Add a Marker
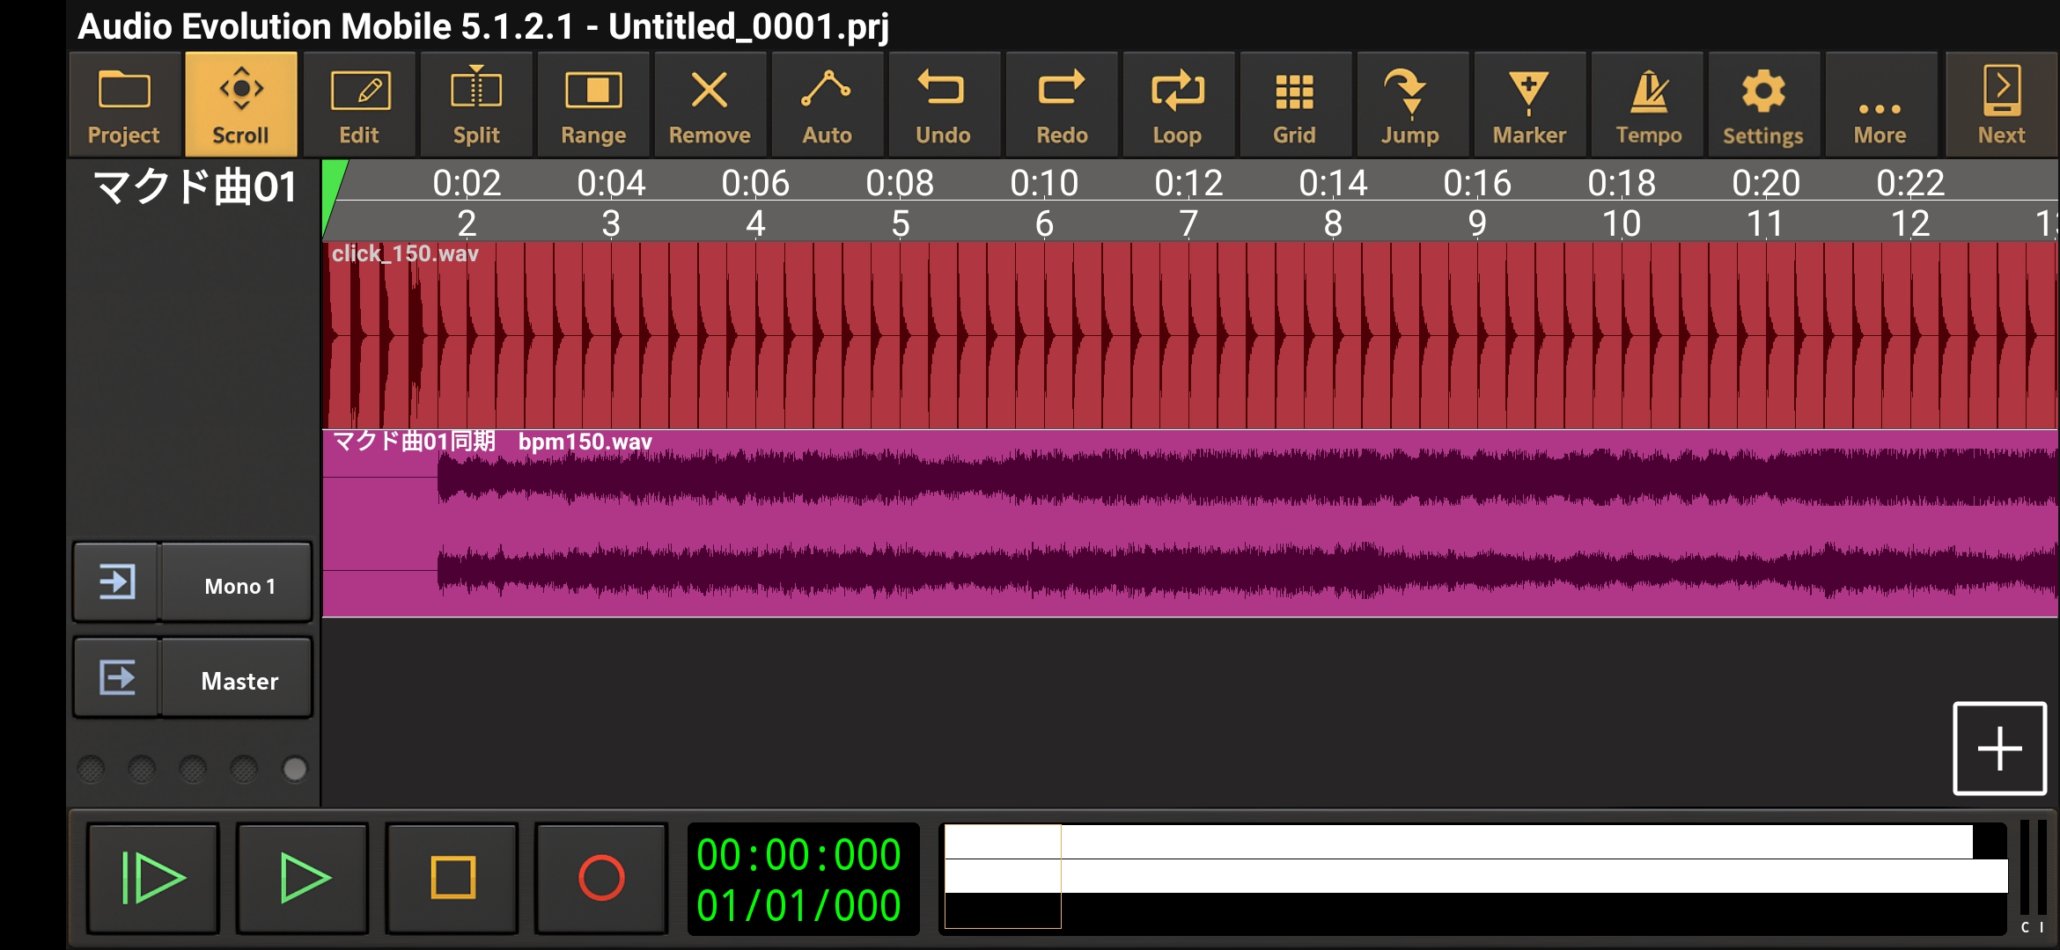 (1529, 105)
